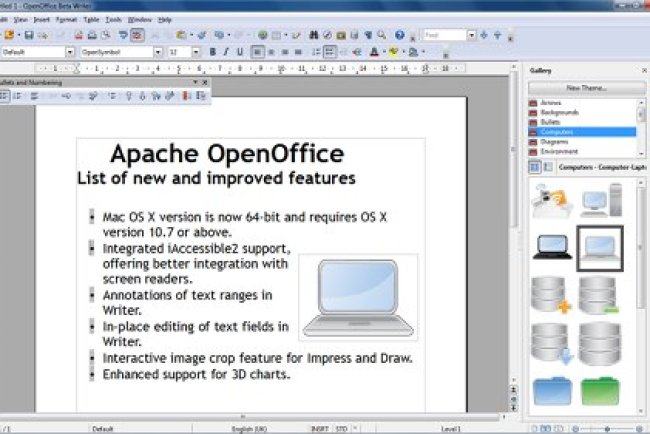
Task: Toggle AutoSpellcheck in the standard toolbar
Action: tap(137, 35)
